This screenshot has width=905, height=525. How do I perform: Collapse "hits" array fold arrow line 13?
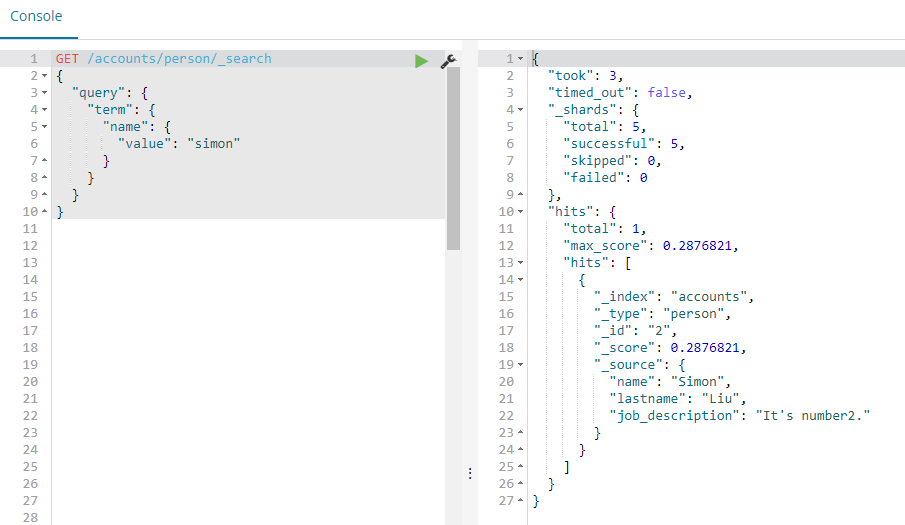click(x=520, y=262)
